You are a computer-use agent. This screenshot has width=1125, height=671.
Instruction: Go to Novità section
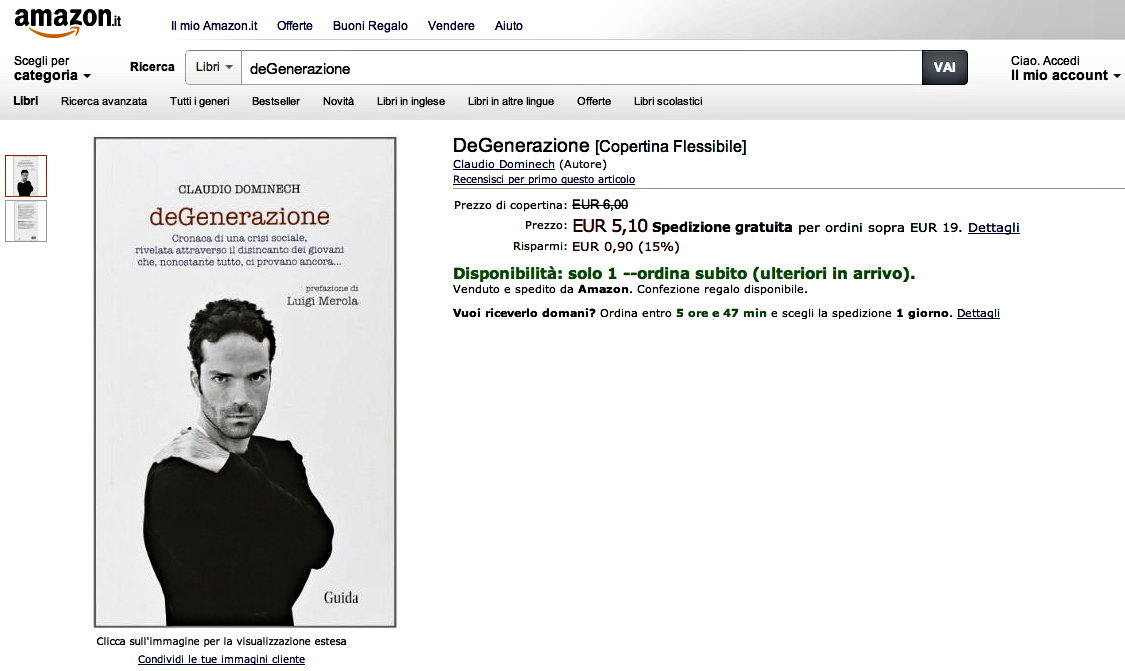point(339,101)
